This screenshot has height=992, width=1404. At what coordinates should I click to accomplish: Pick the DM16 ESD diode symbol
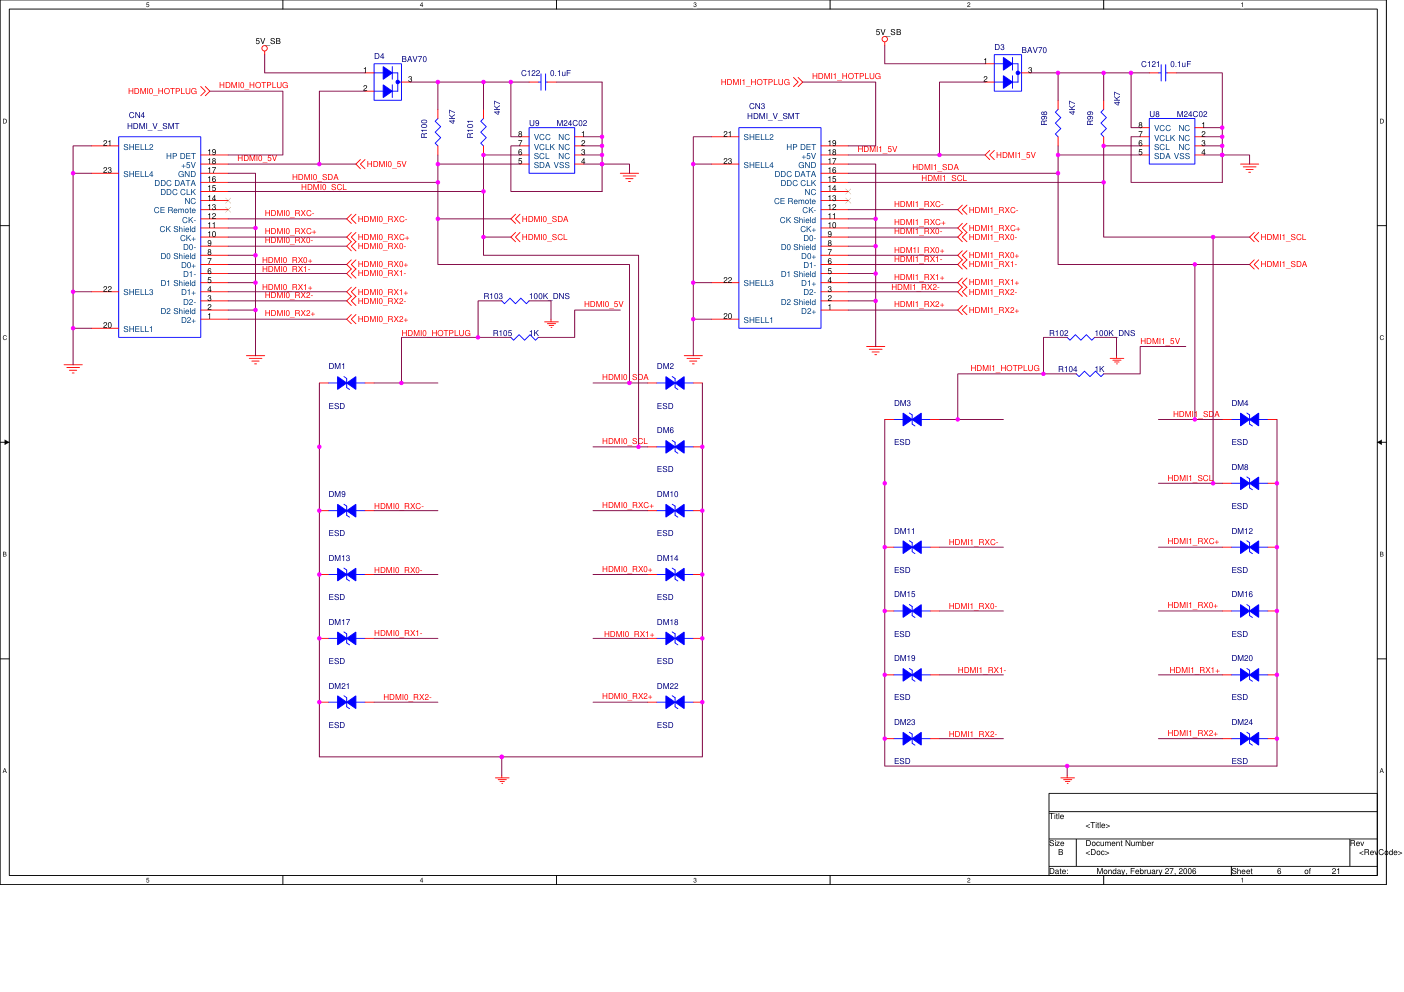pyautogui.click(x=1249, y=611)
